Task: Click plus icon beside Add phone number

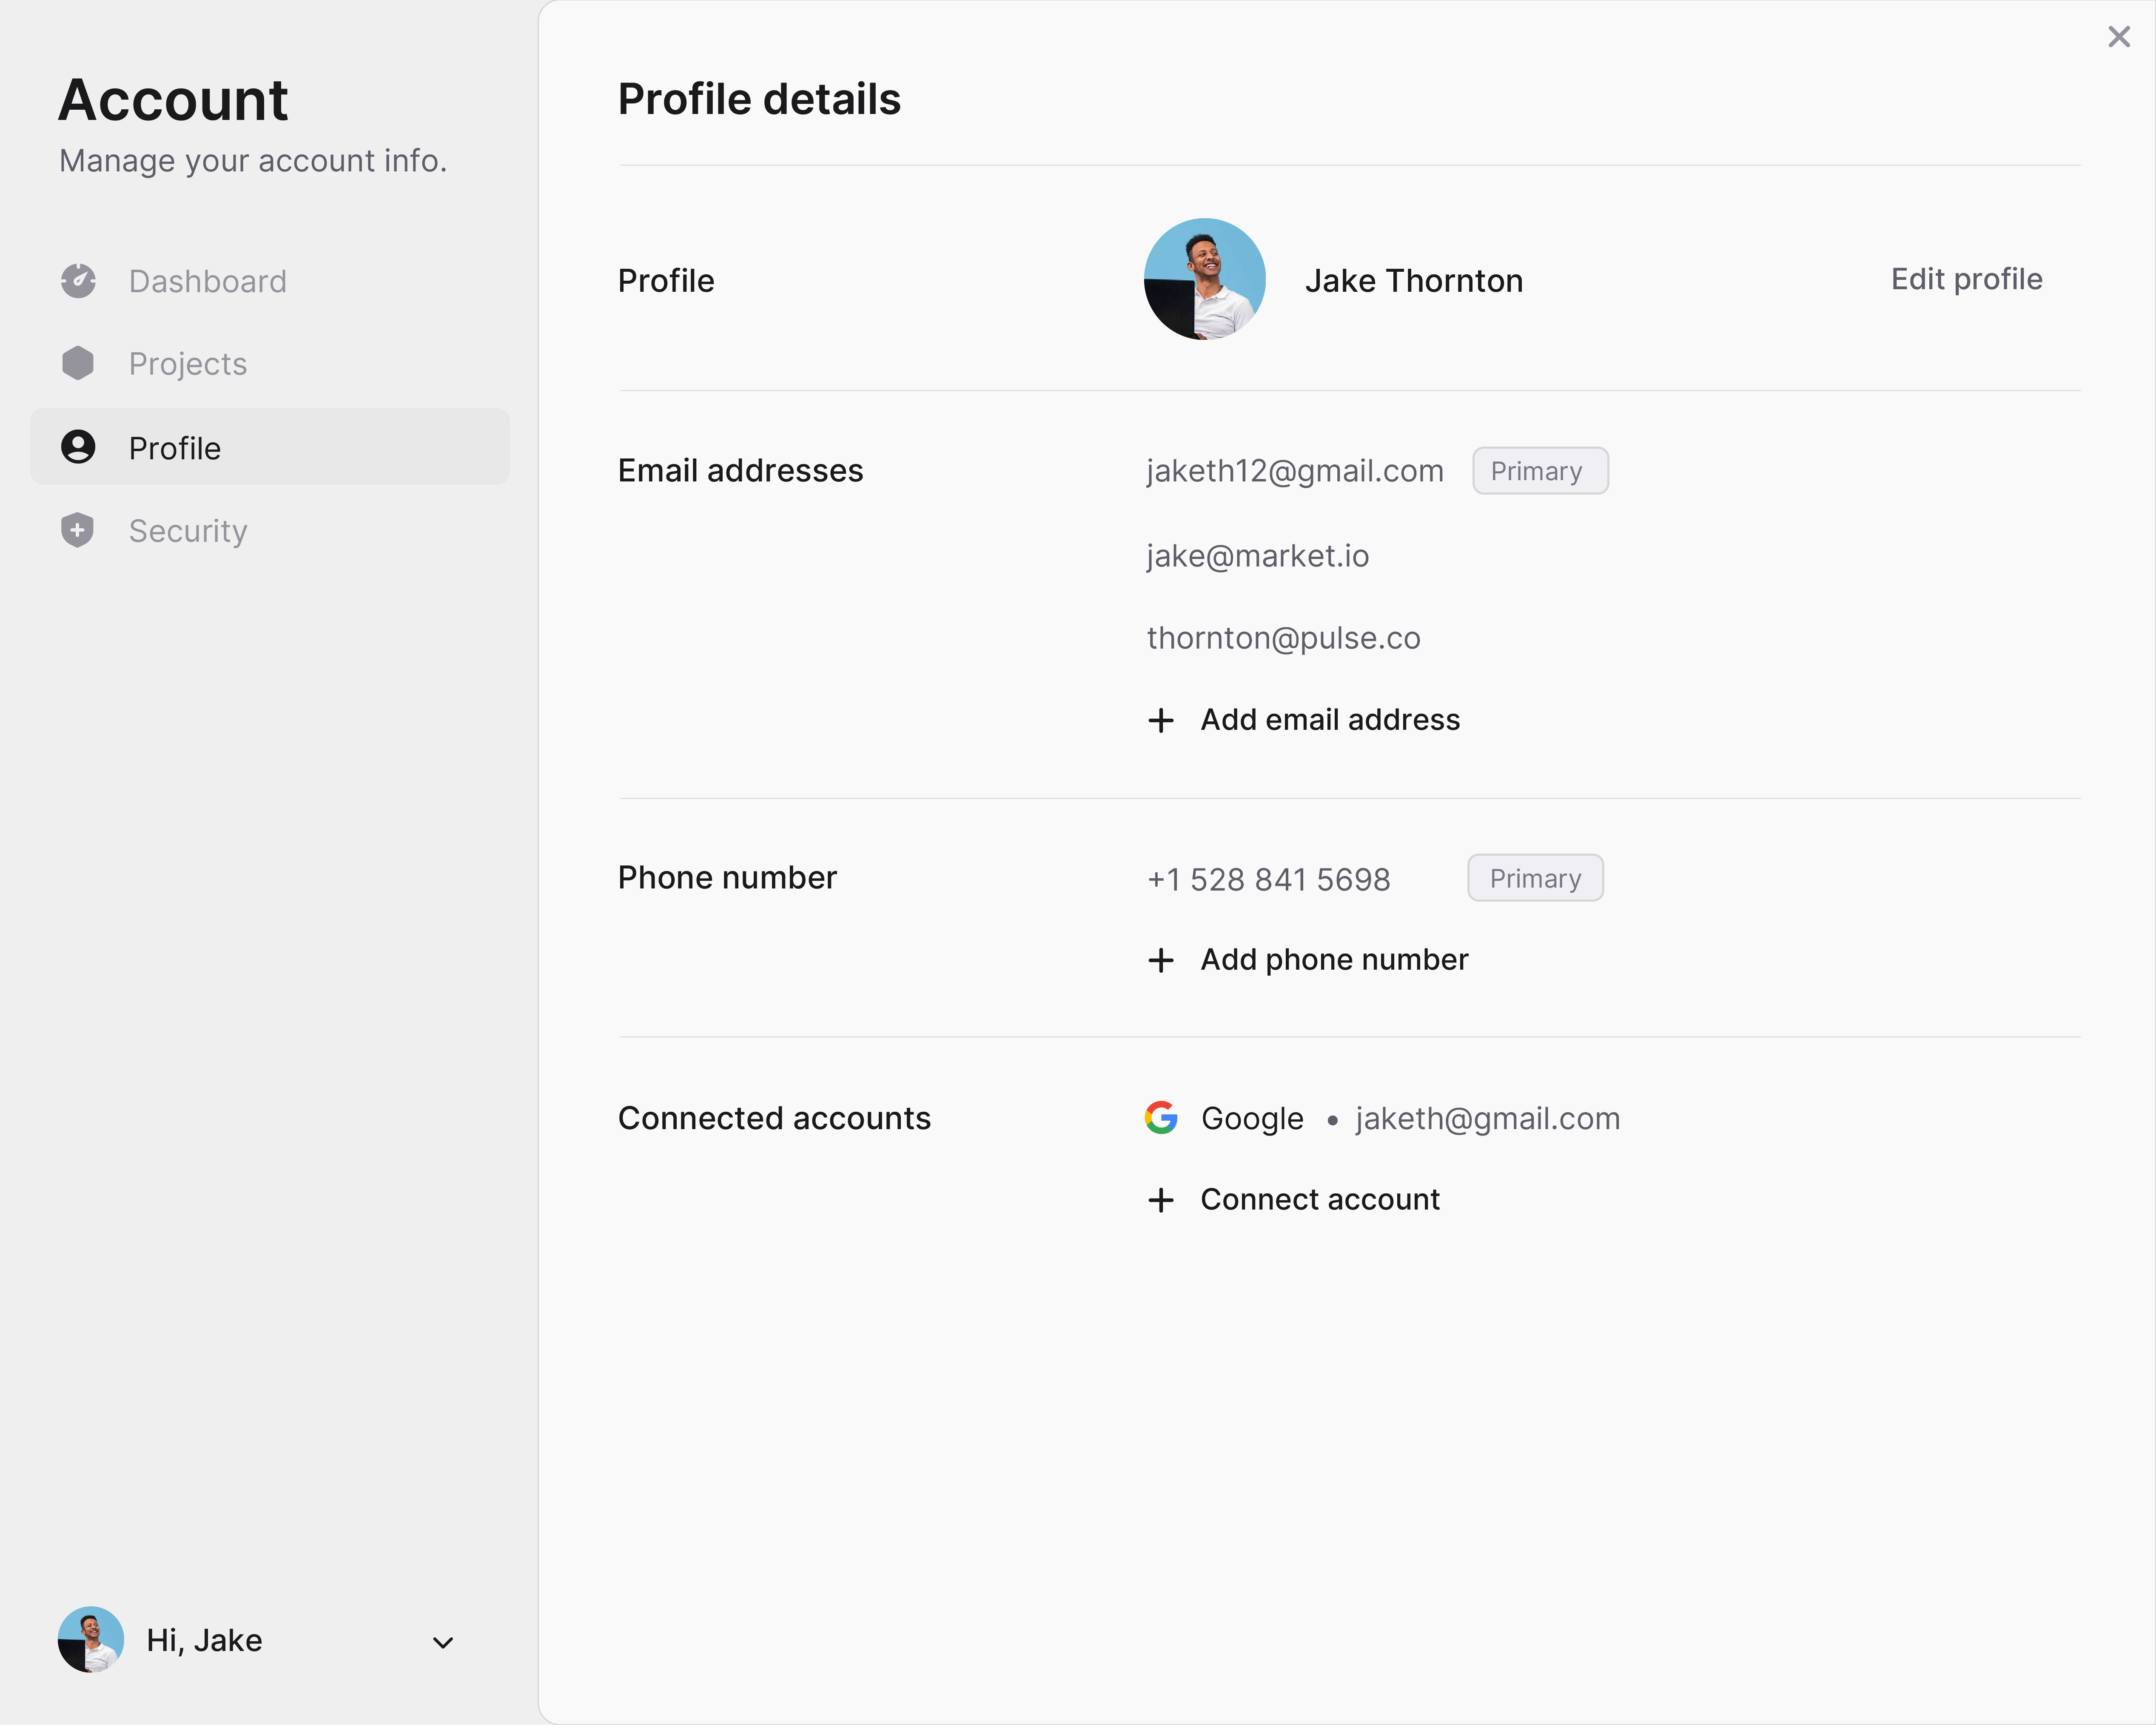Action: (x=1161, y=960)
